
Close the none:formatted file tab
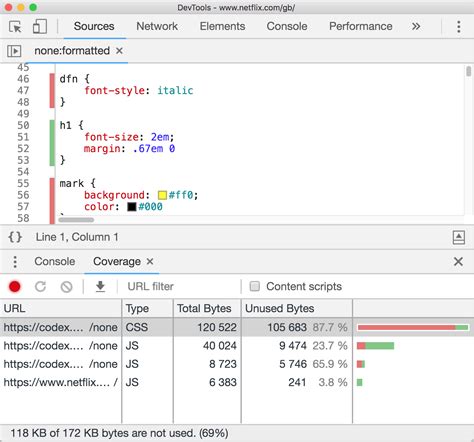[x=119, y=51]
